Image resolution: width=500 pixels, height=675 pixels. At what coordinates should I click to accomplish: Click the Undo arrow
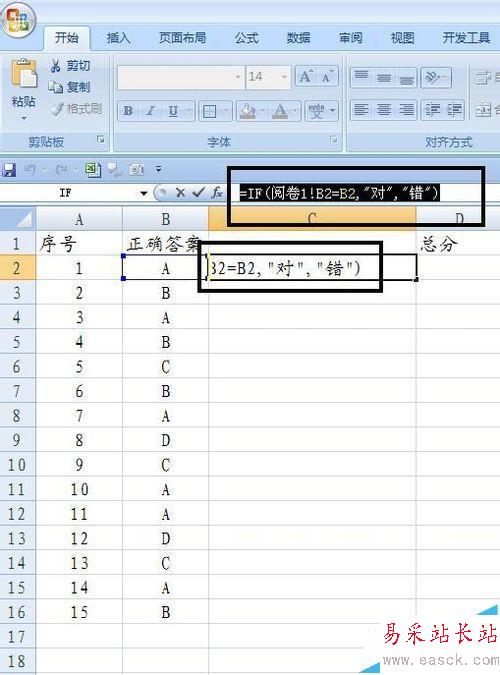[x=30, y=170]
